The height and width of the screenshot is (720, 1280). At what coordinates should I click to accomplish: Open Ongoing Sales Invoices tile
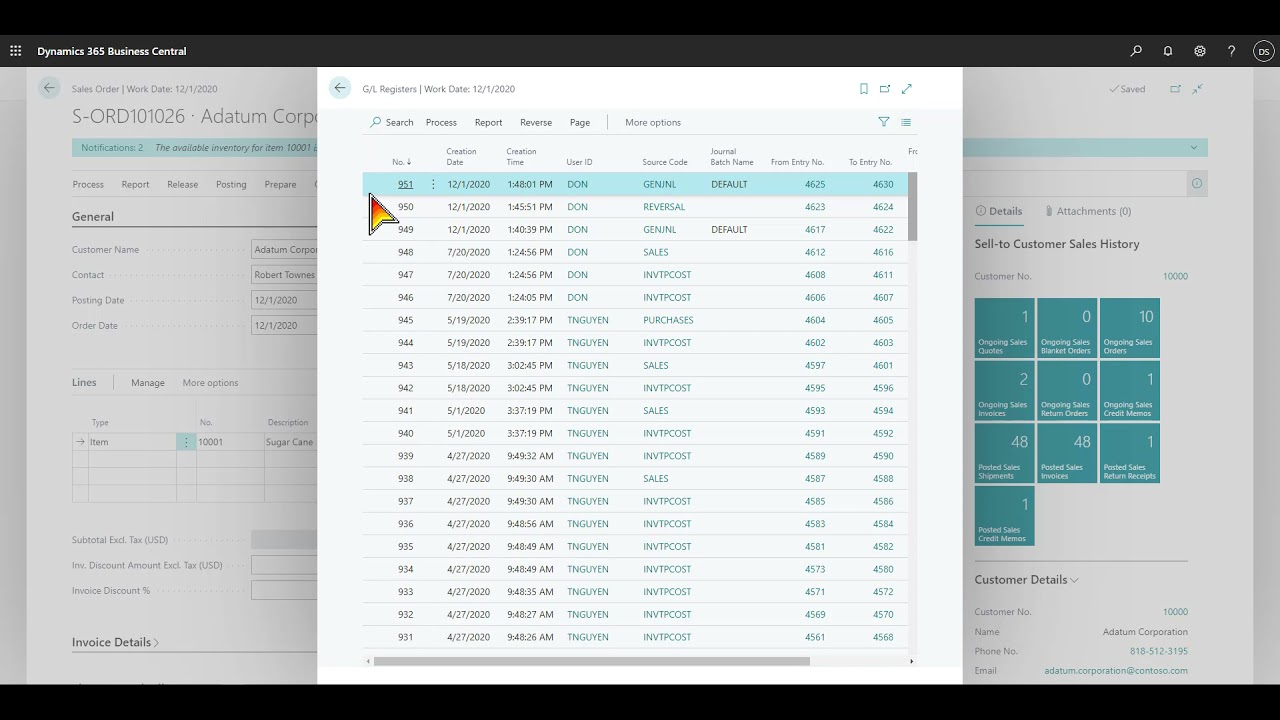(x=1005, y=391)
